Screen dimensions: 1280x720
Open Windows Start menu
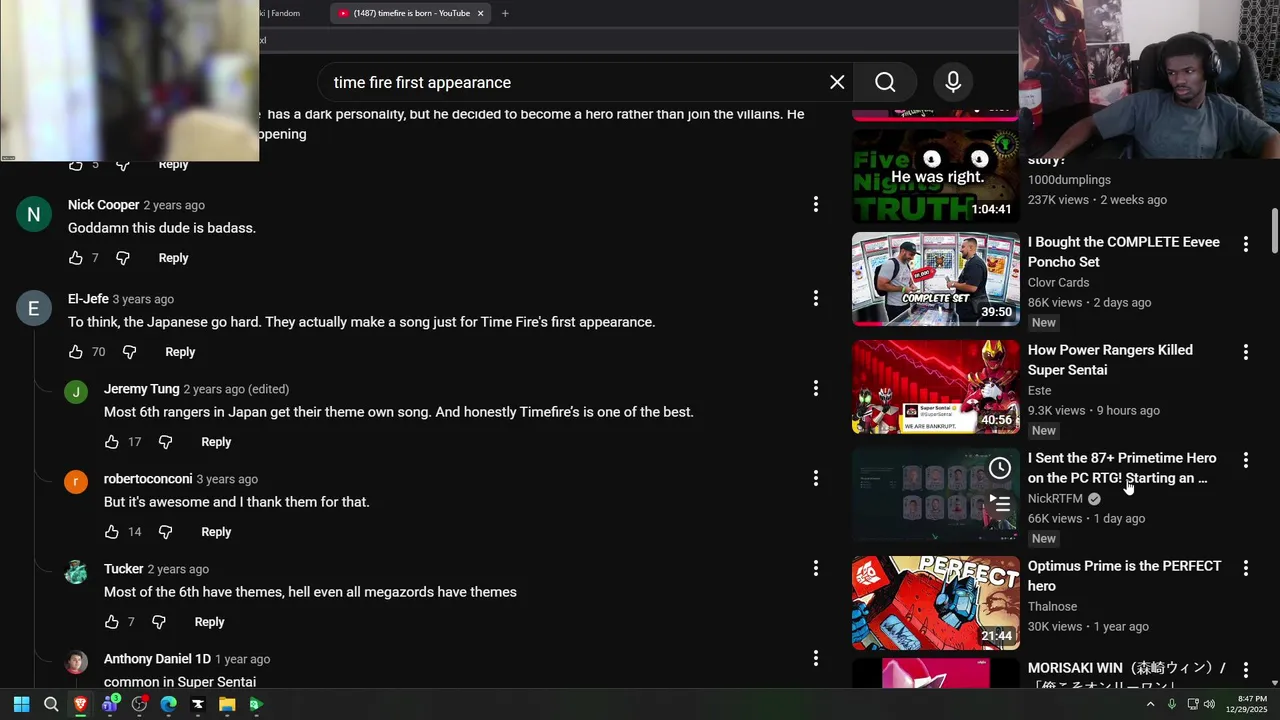pyautogui.click(x=21, y=704)
